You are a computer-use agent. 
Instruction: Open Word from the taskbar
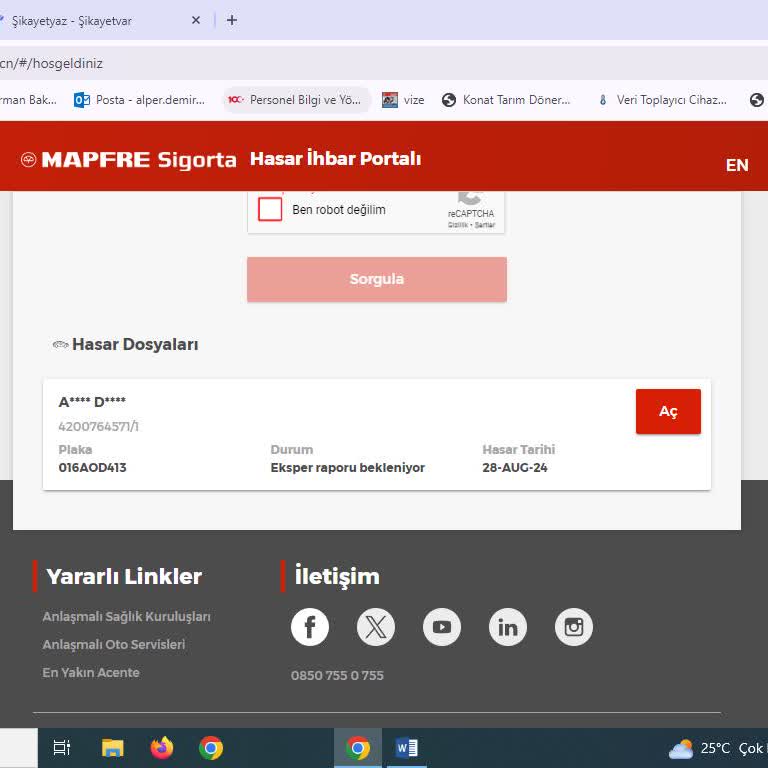pyautogui.click(x=407, y=748)
